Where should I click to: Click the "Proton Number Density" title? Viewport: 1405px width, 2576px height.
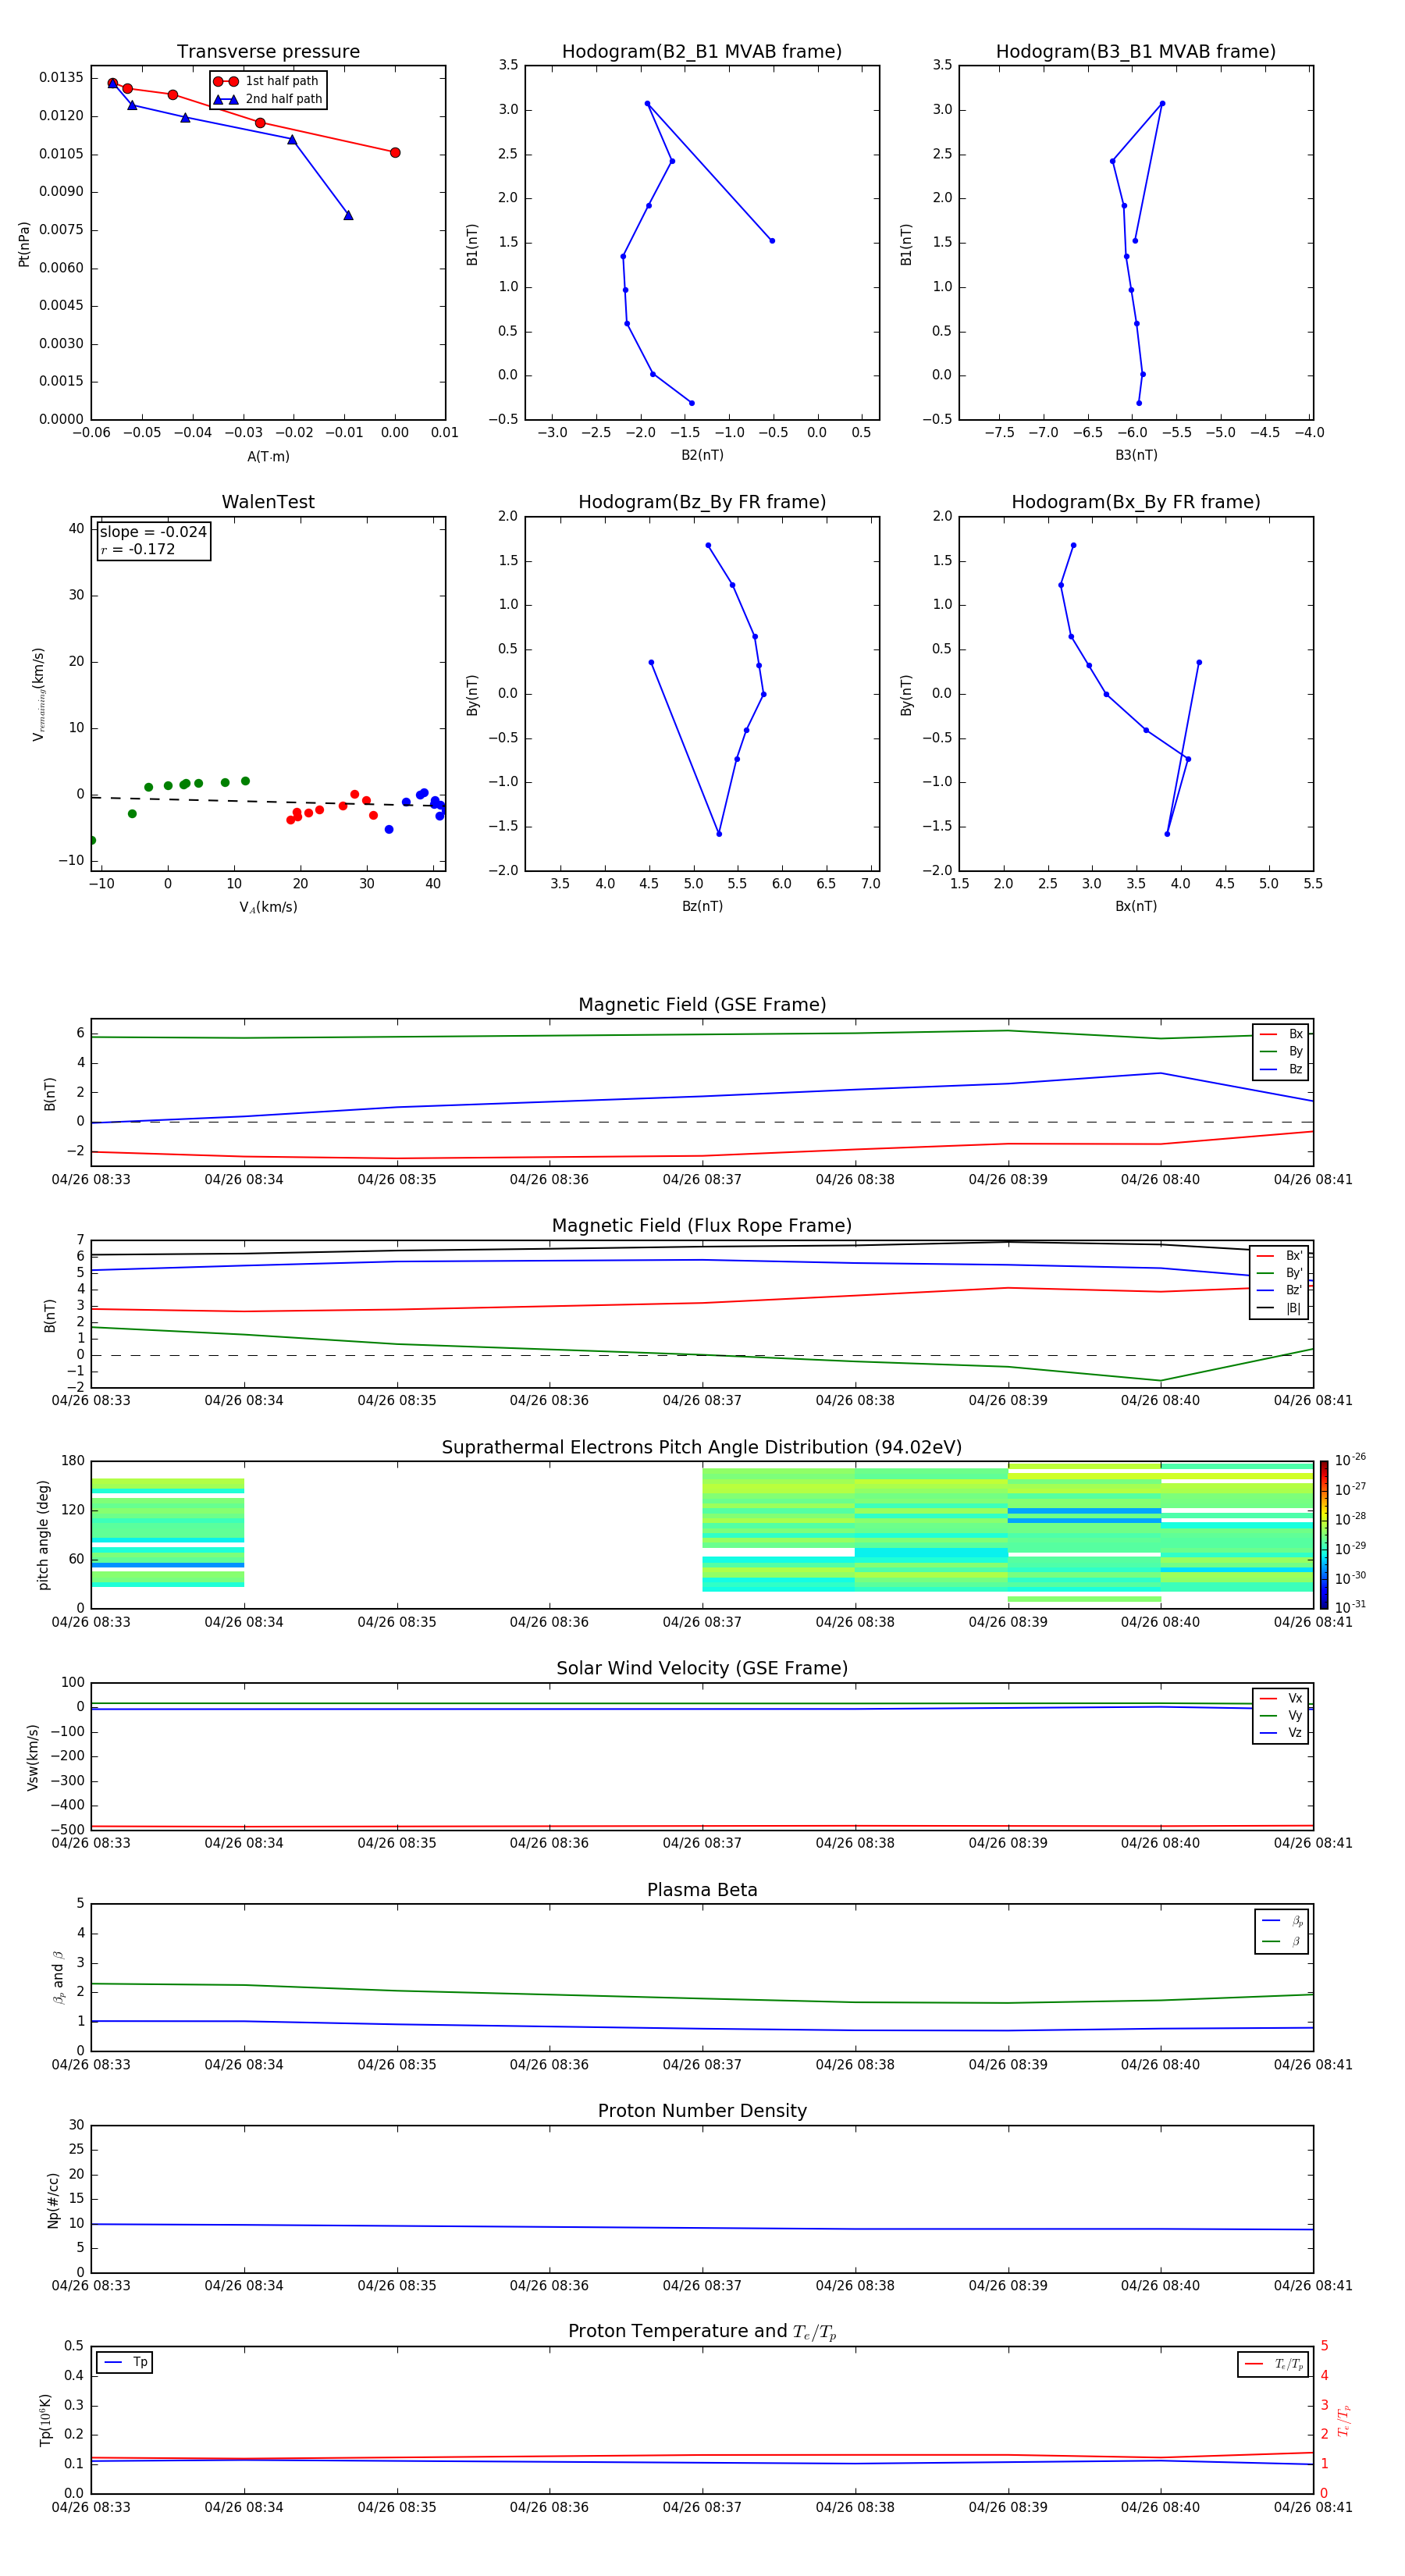(702, 2111)
